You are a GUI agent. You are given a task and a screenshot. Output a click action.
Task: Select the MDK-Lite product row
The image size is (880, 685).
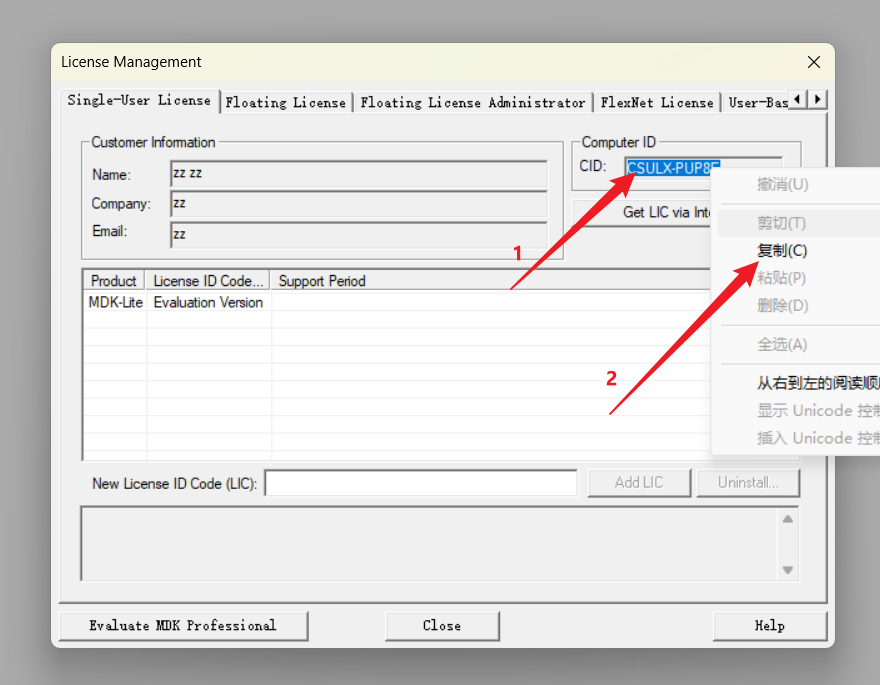(x=116, y=302)
